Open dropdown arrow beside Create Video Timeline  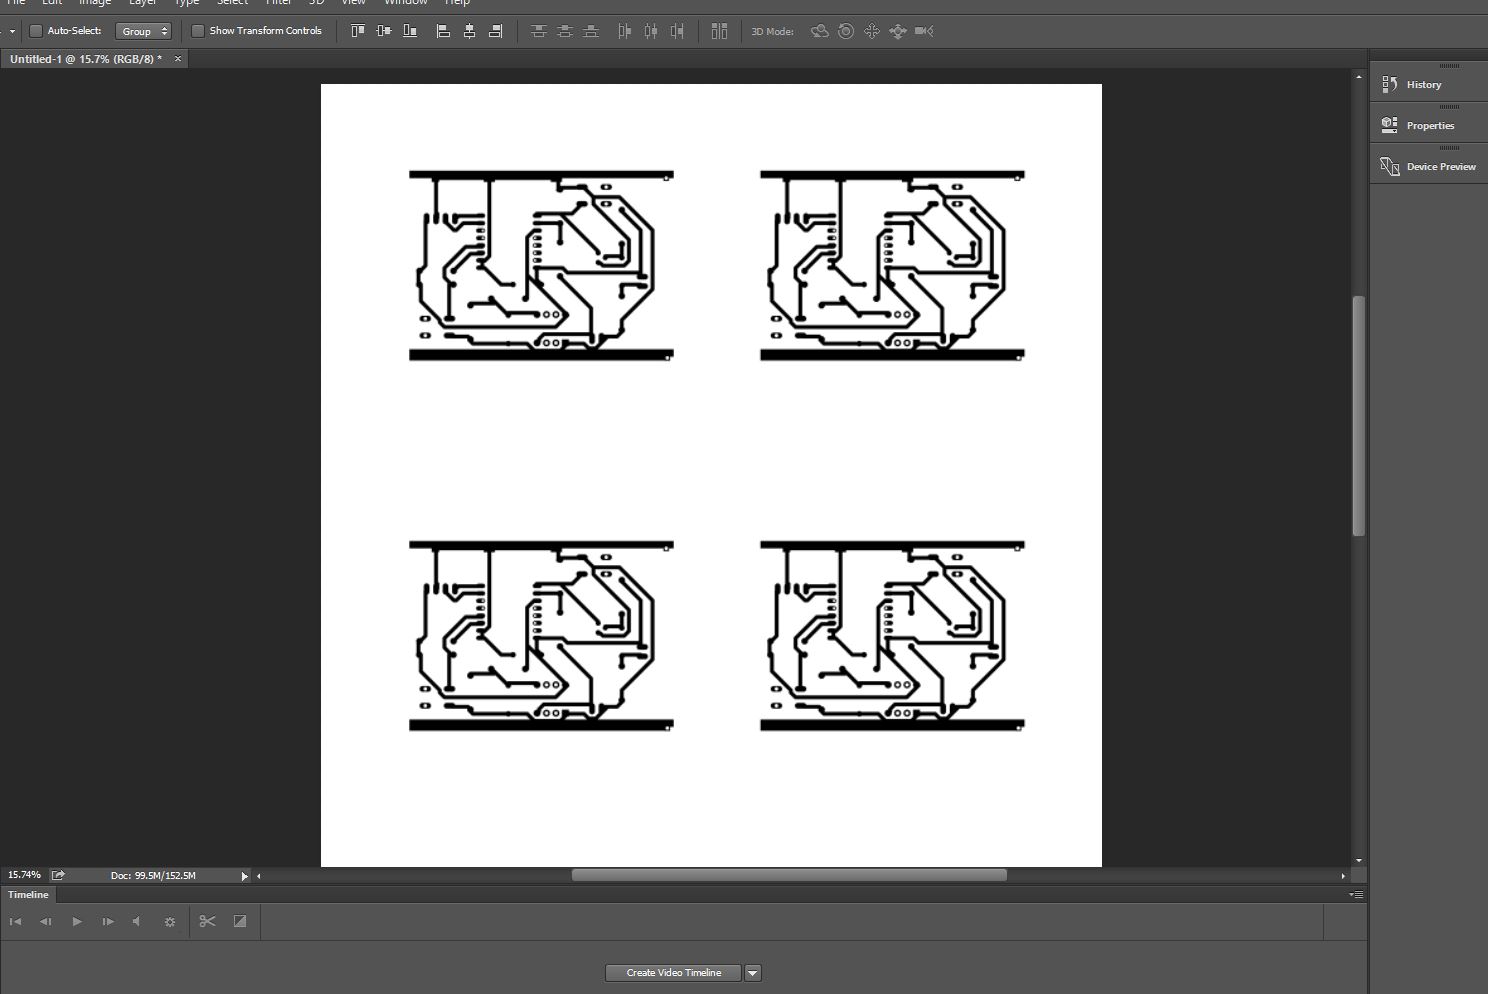(x=753, y=973)
